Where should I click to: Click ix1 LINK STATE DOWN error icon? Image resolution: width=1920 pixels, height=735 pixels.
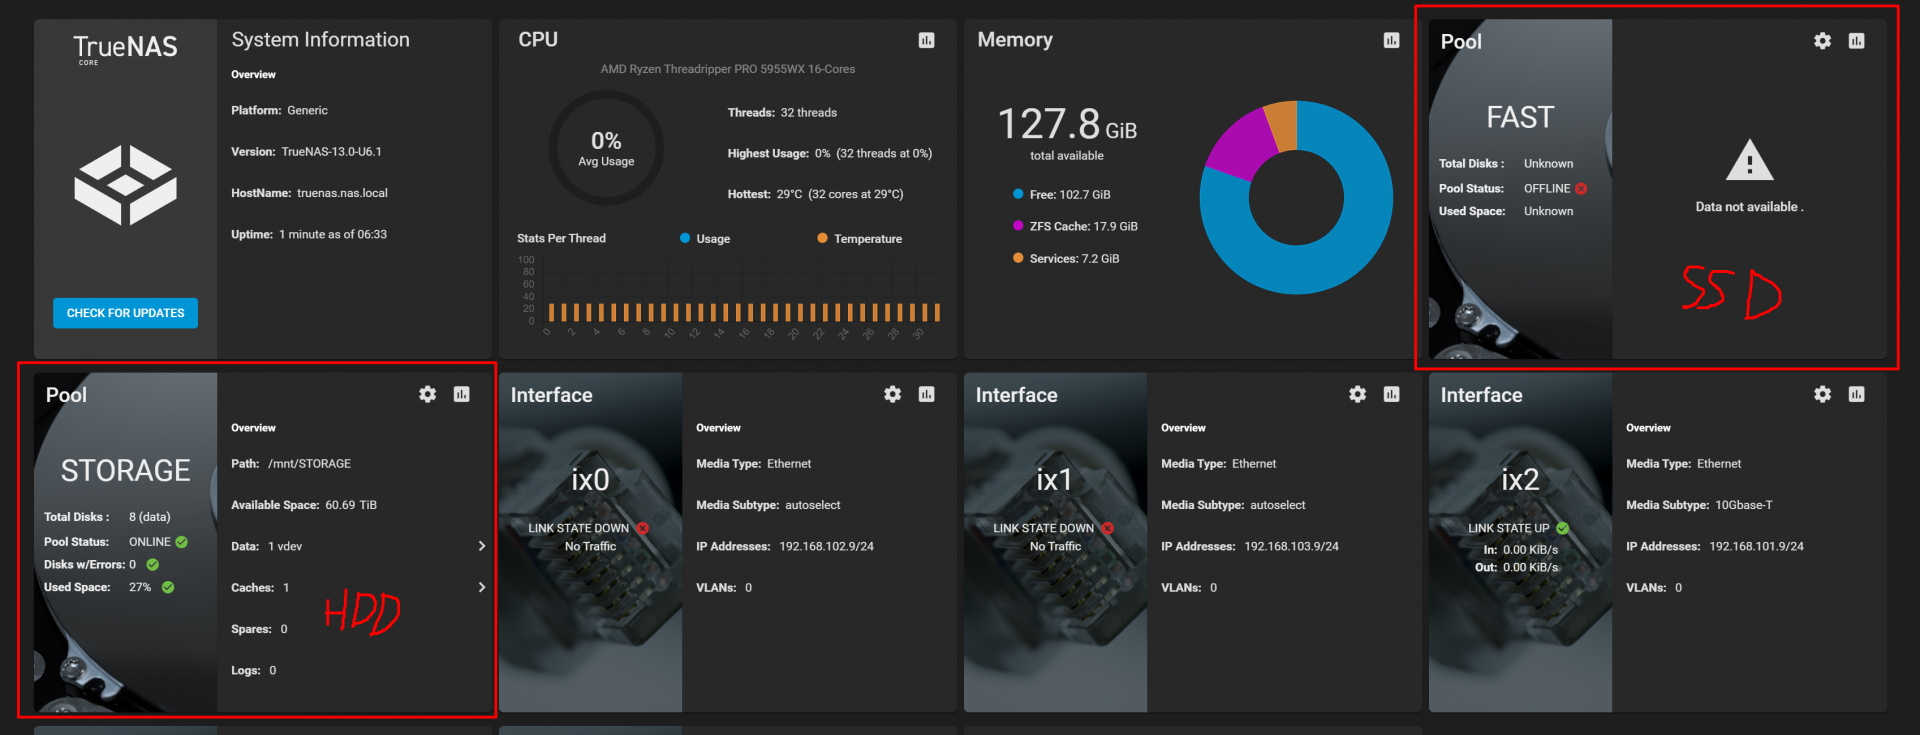[x=1107, y=528]
